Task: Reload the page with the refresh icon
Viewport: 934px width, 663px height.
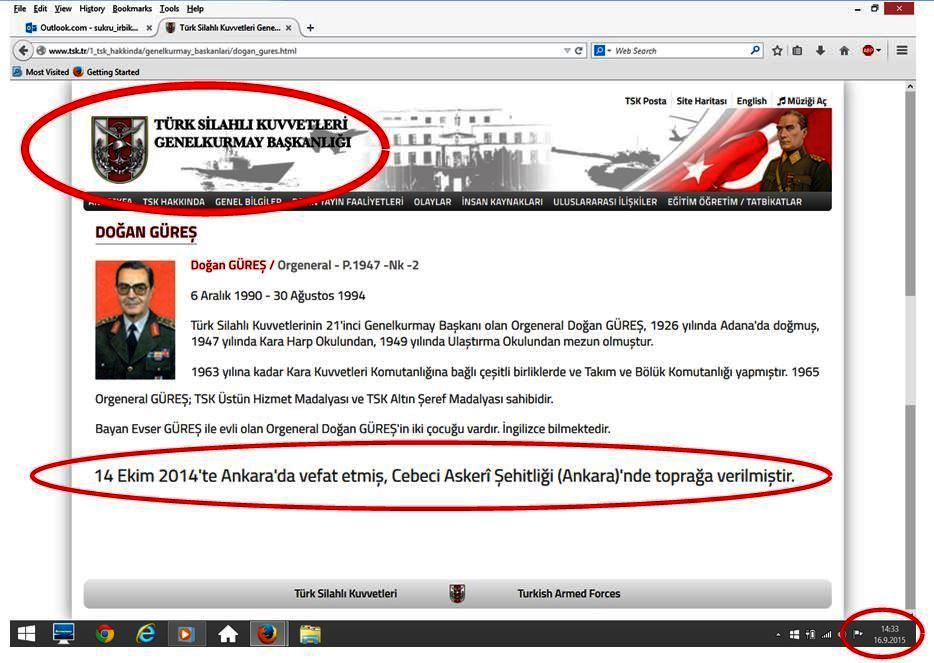Action: pos(579,51)
